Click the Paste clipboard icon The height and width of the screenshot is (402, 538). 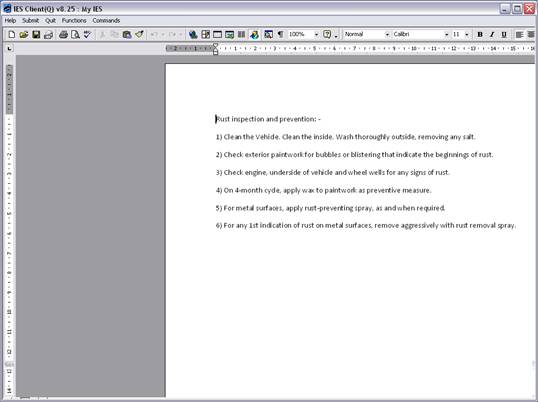pos(127,34)
